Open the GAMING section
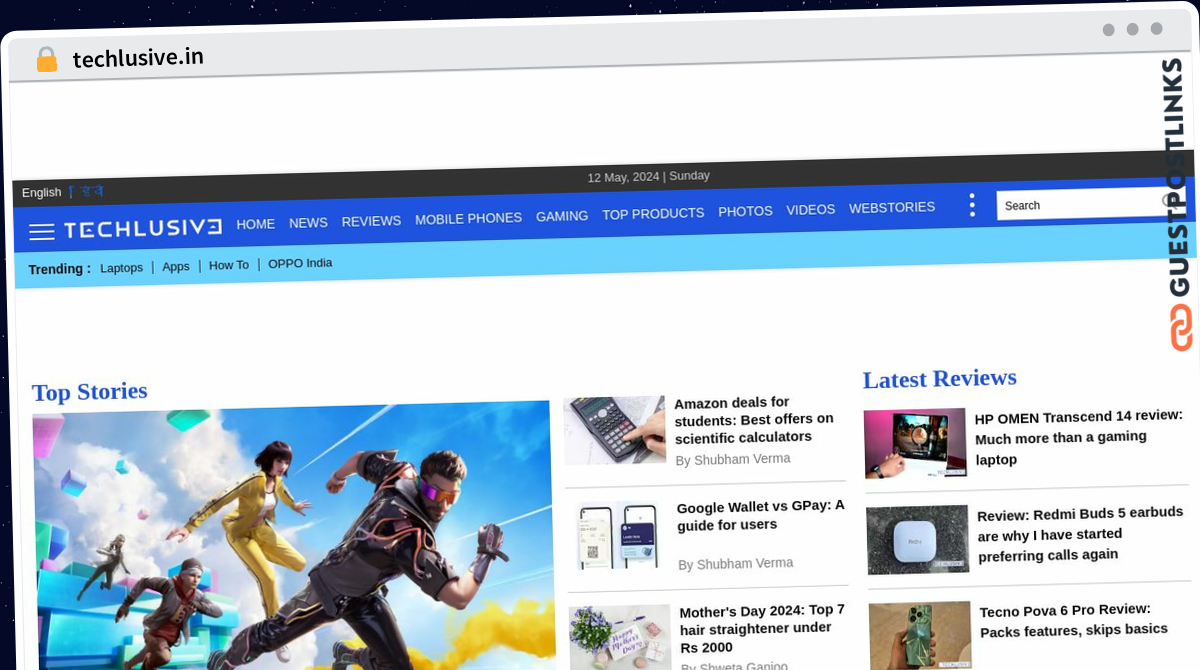Screen dimensions: 1200x670 tap(562, 216)
